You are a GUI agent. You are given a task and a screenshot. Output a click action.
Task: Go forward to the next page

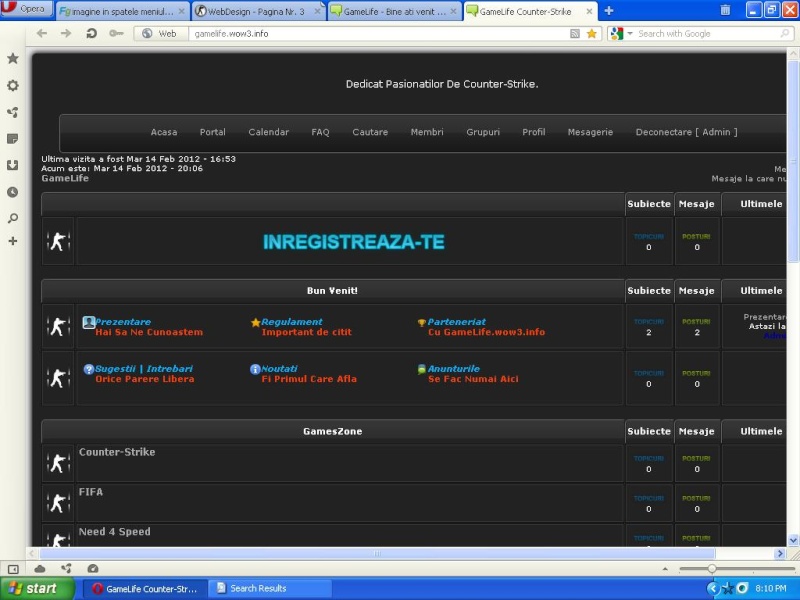pos(66,33)
